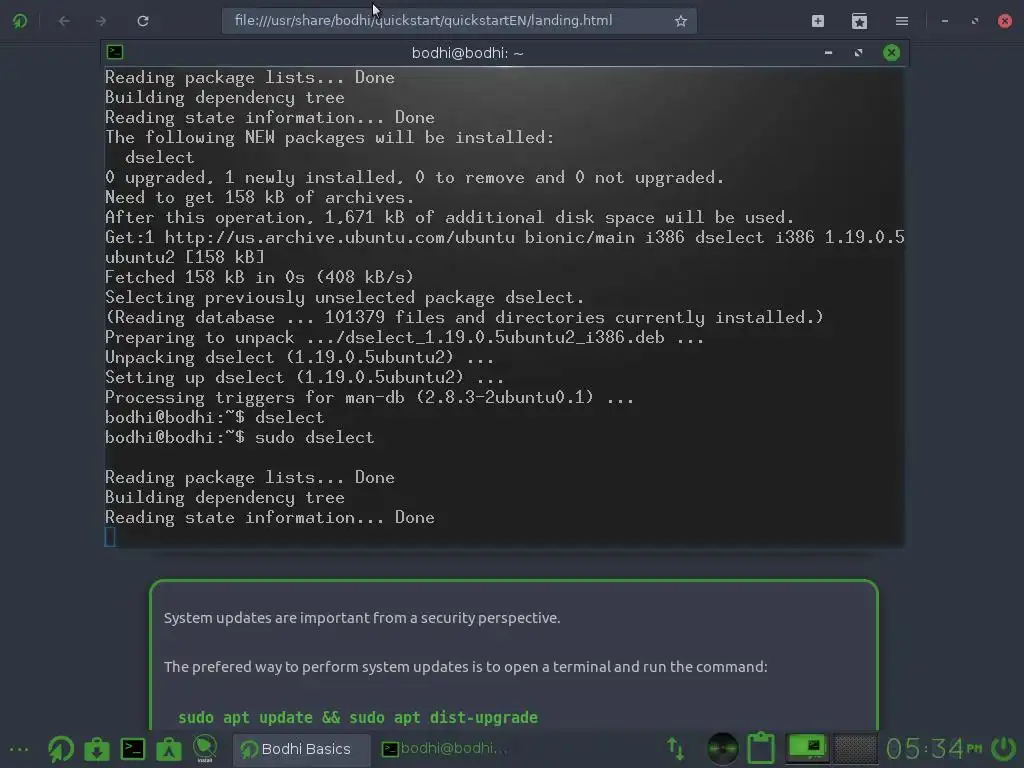
Task: Click the 05:34 PM clock
Action: click(933, 749)
